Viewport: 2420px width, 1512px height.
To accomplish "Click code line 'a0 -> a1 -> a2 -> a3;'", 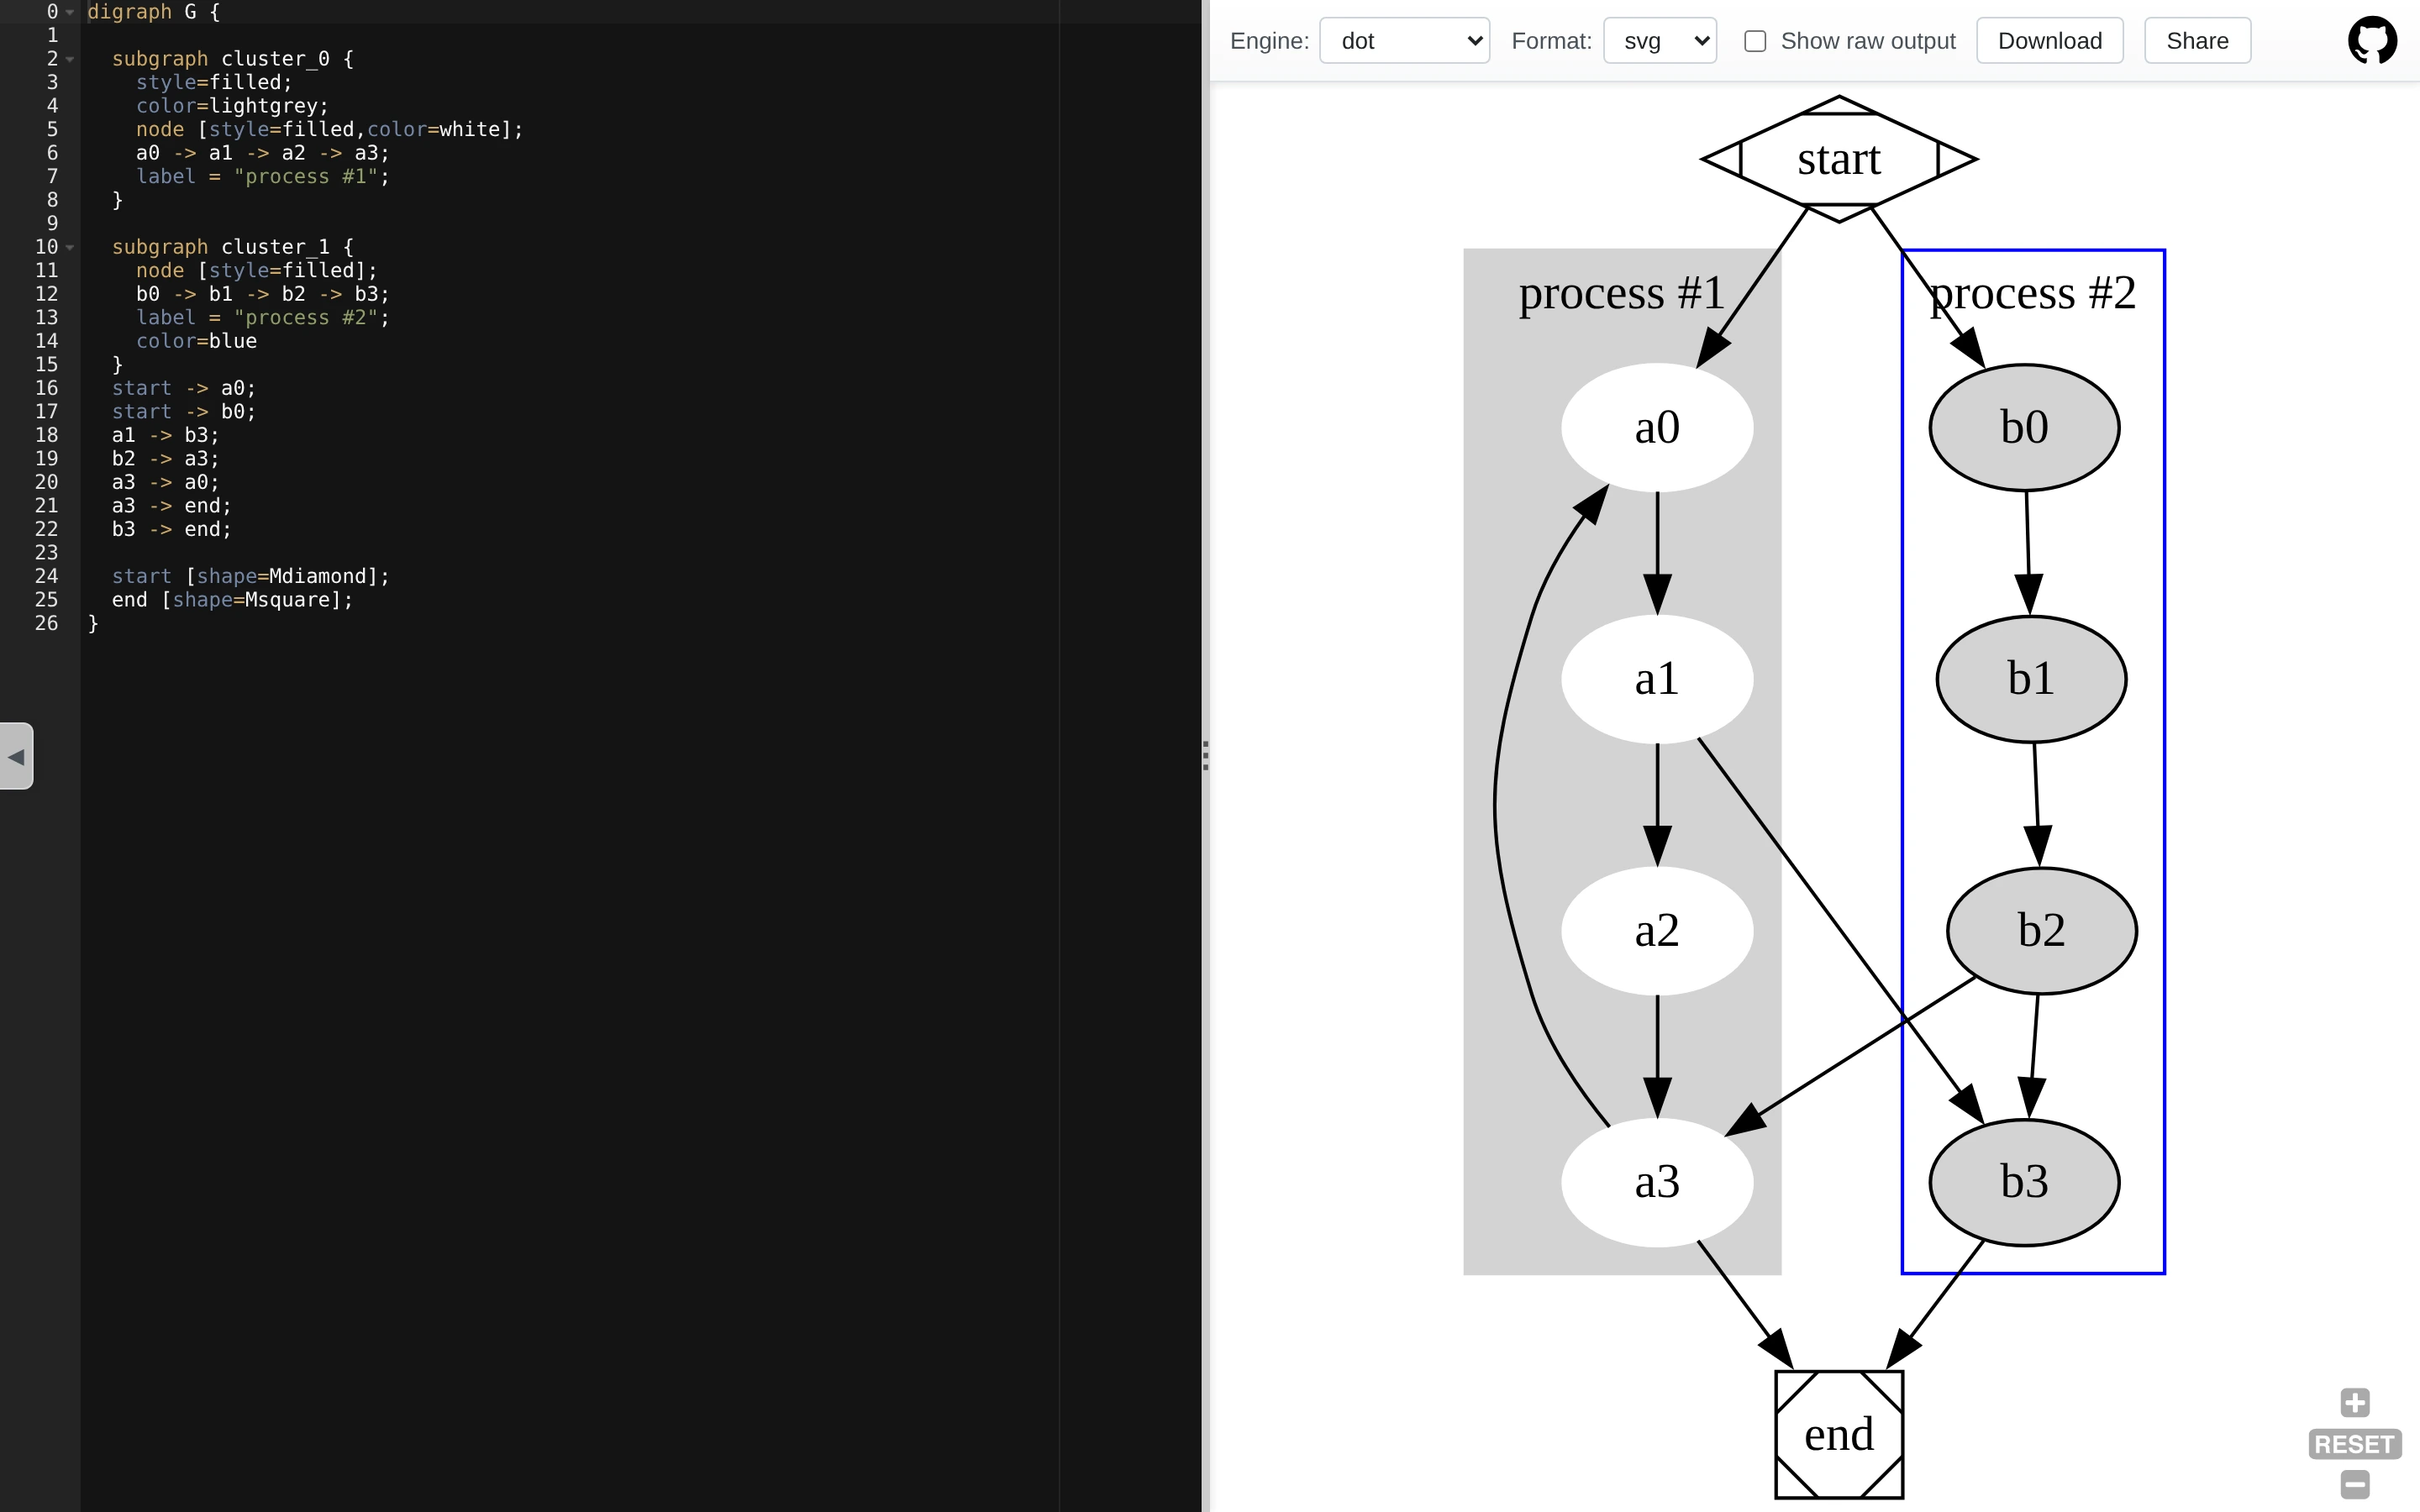I will point(263,153).
